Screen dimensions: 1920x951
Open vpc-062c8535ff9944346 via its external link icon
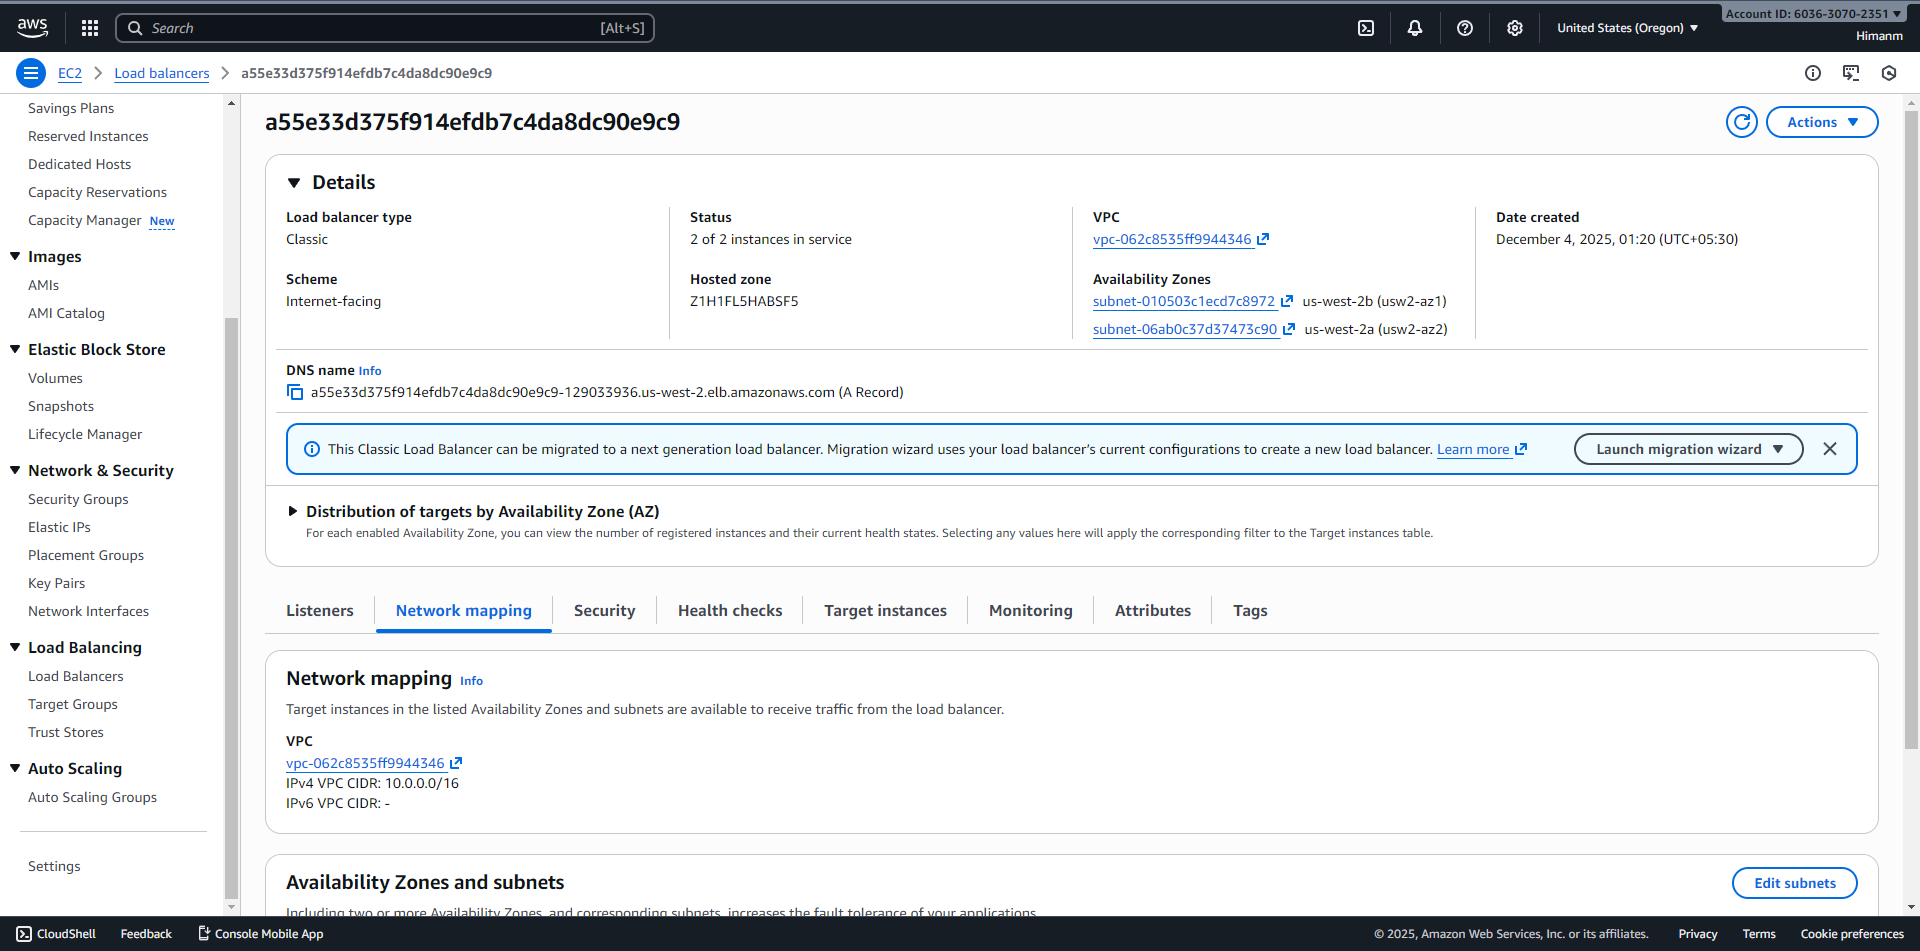(1263, 239)
